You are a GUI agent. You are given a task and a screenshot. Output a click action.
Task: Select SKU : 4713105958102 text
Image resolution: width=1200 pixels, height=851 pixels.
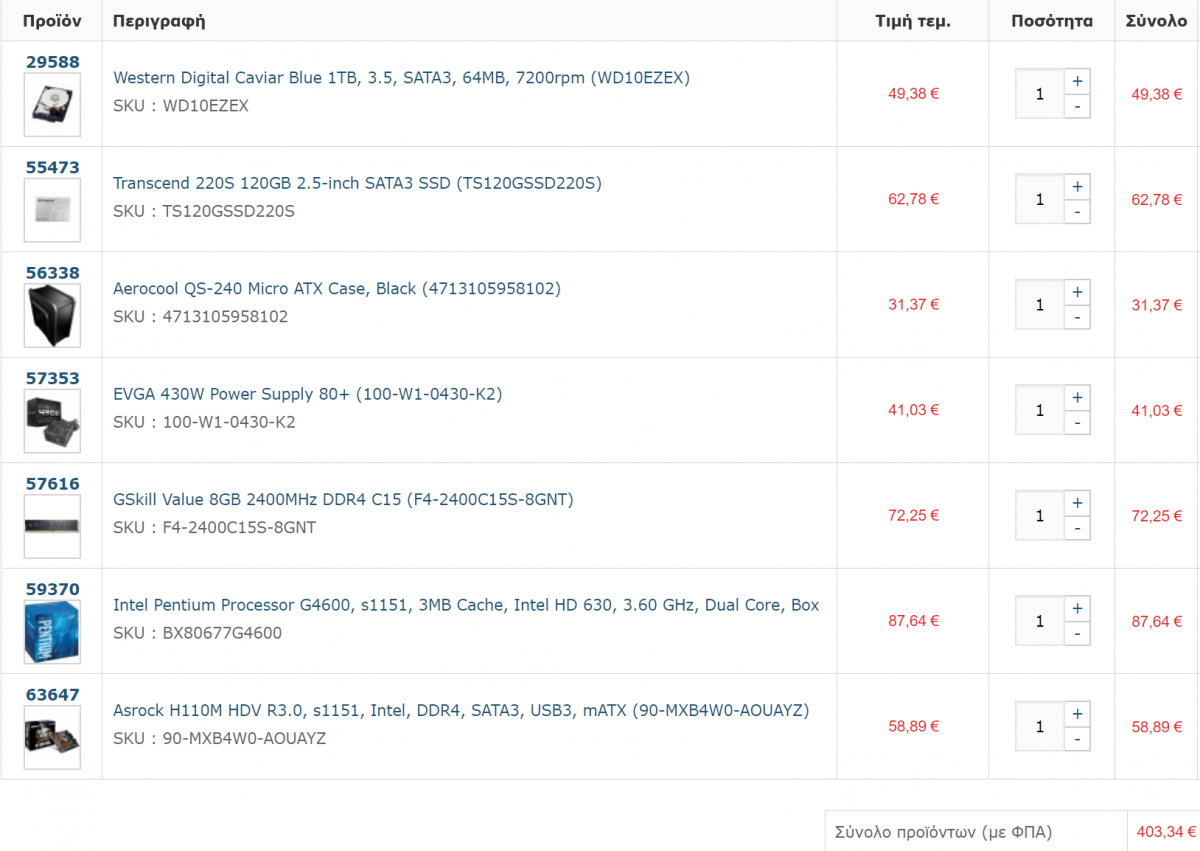coord(200,316)
